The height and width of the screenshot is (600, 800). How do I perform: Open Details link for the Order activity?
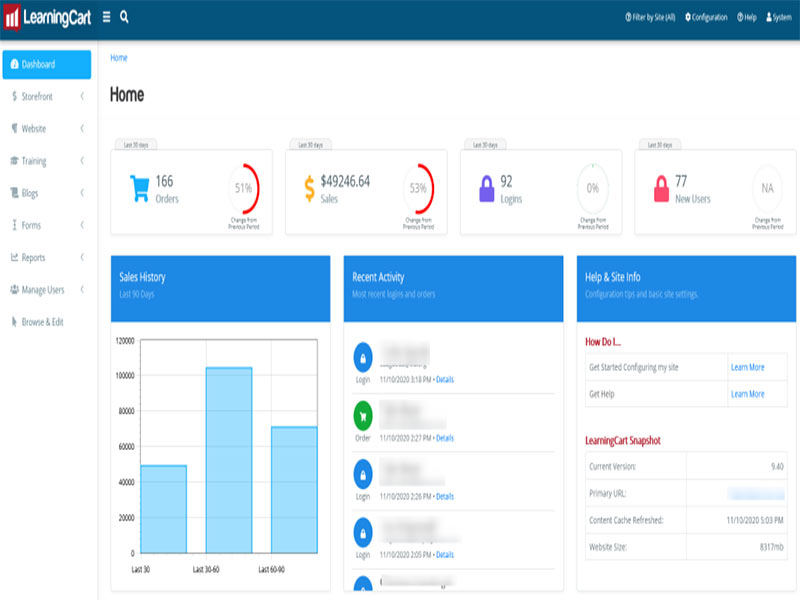pos(444,438)
